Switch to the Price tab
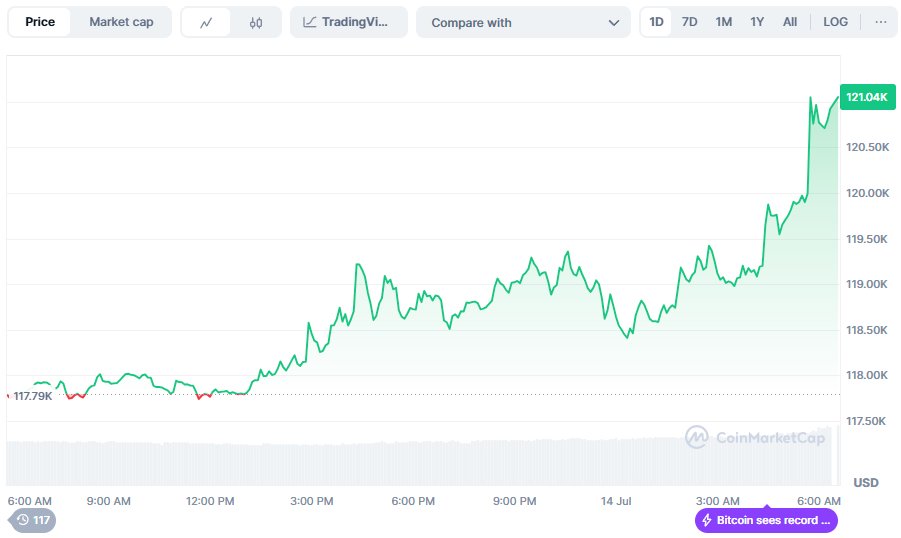 40,22
